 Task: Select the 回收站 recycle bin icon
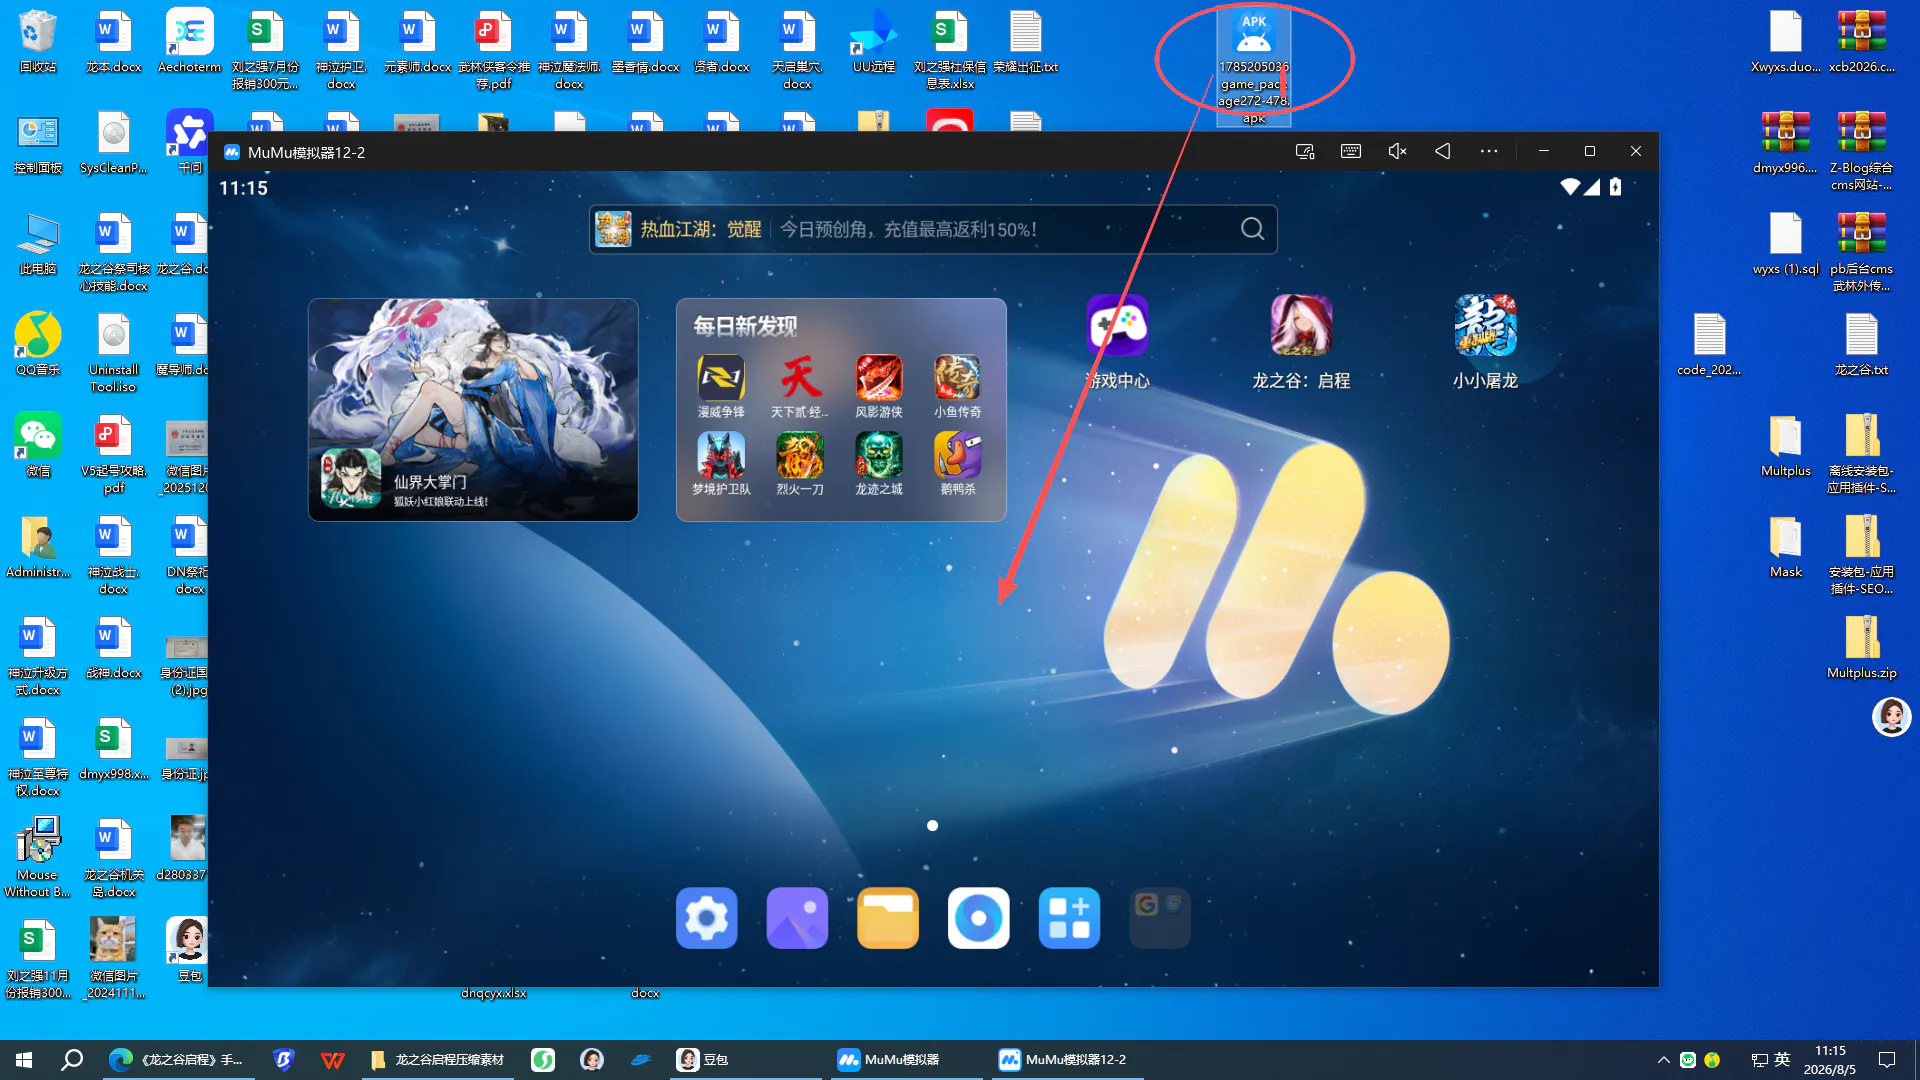point(38,42)
